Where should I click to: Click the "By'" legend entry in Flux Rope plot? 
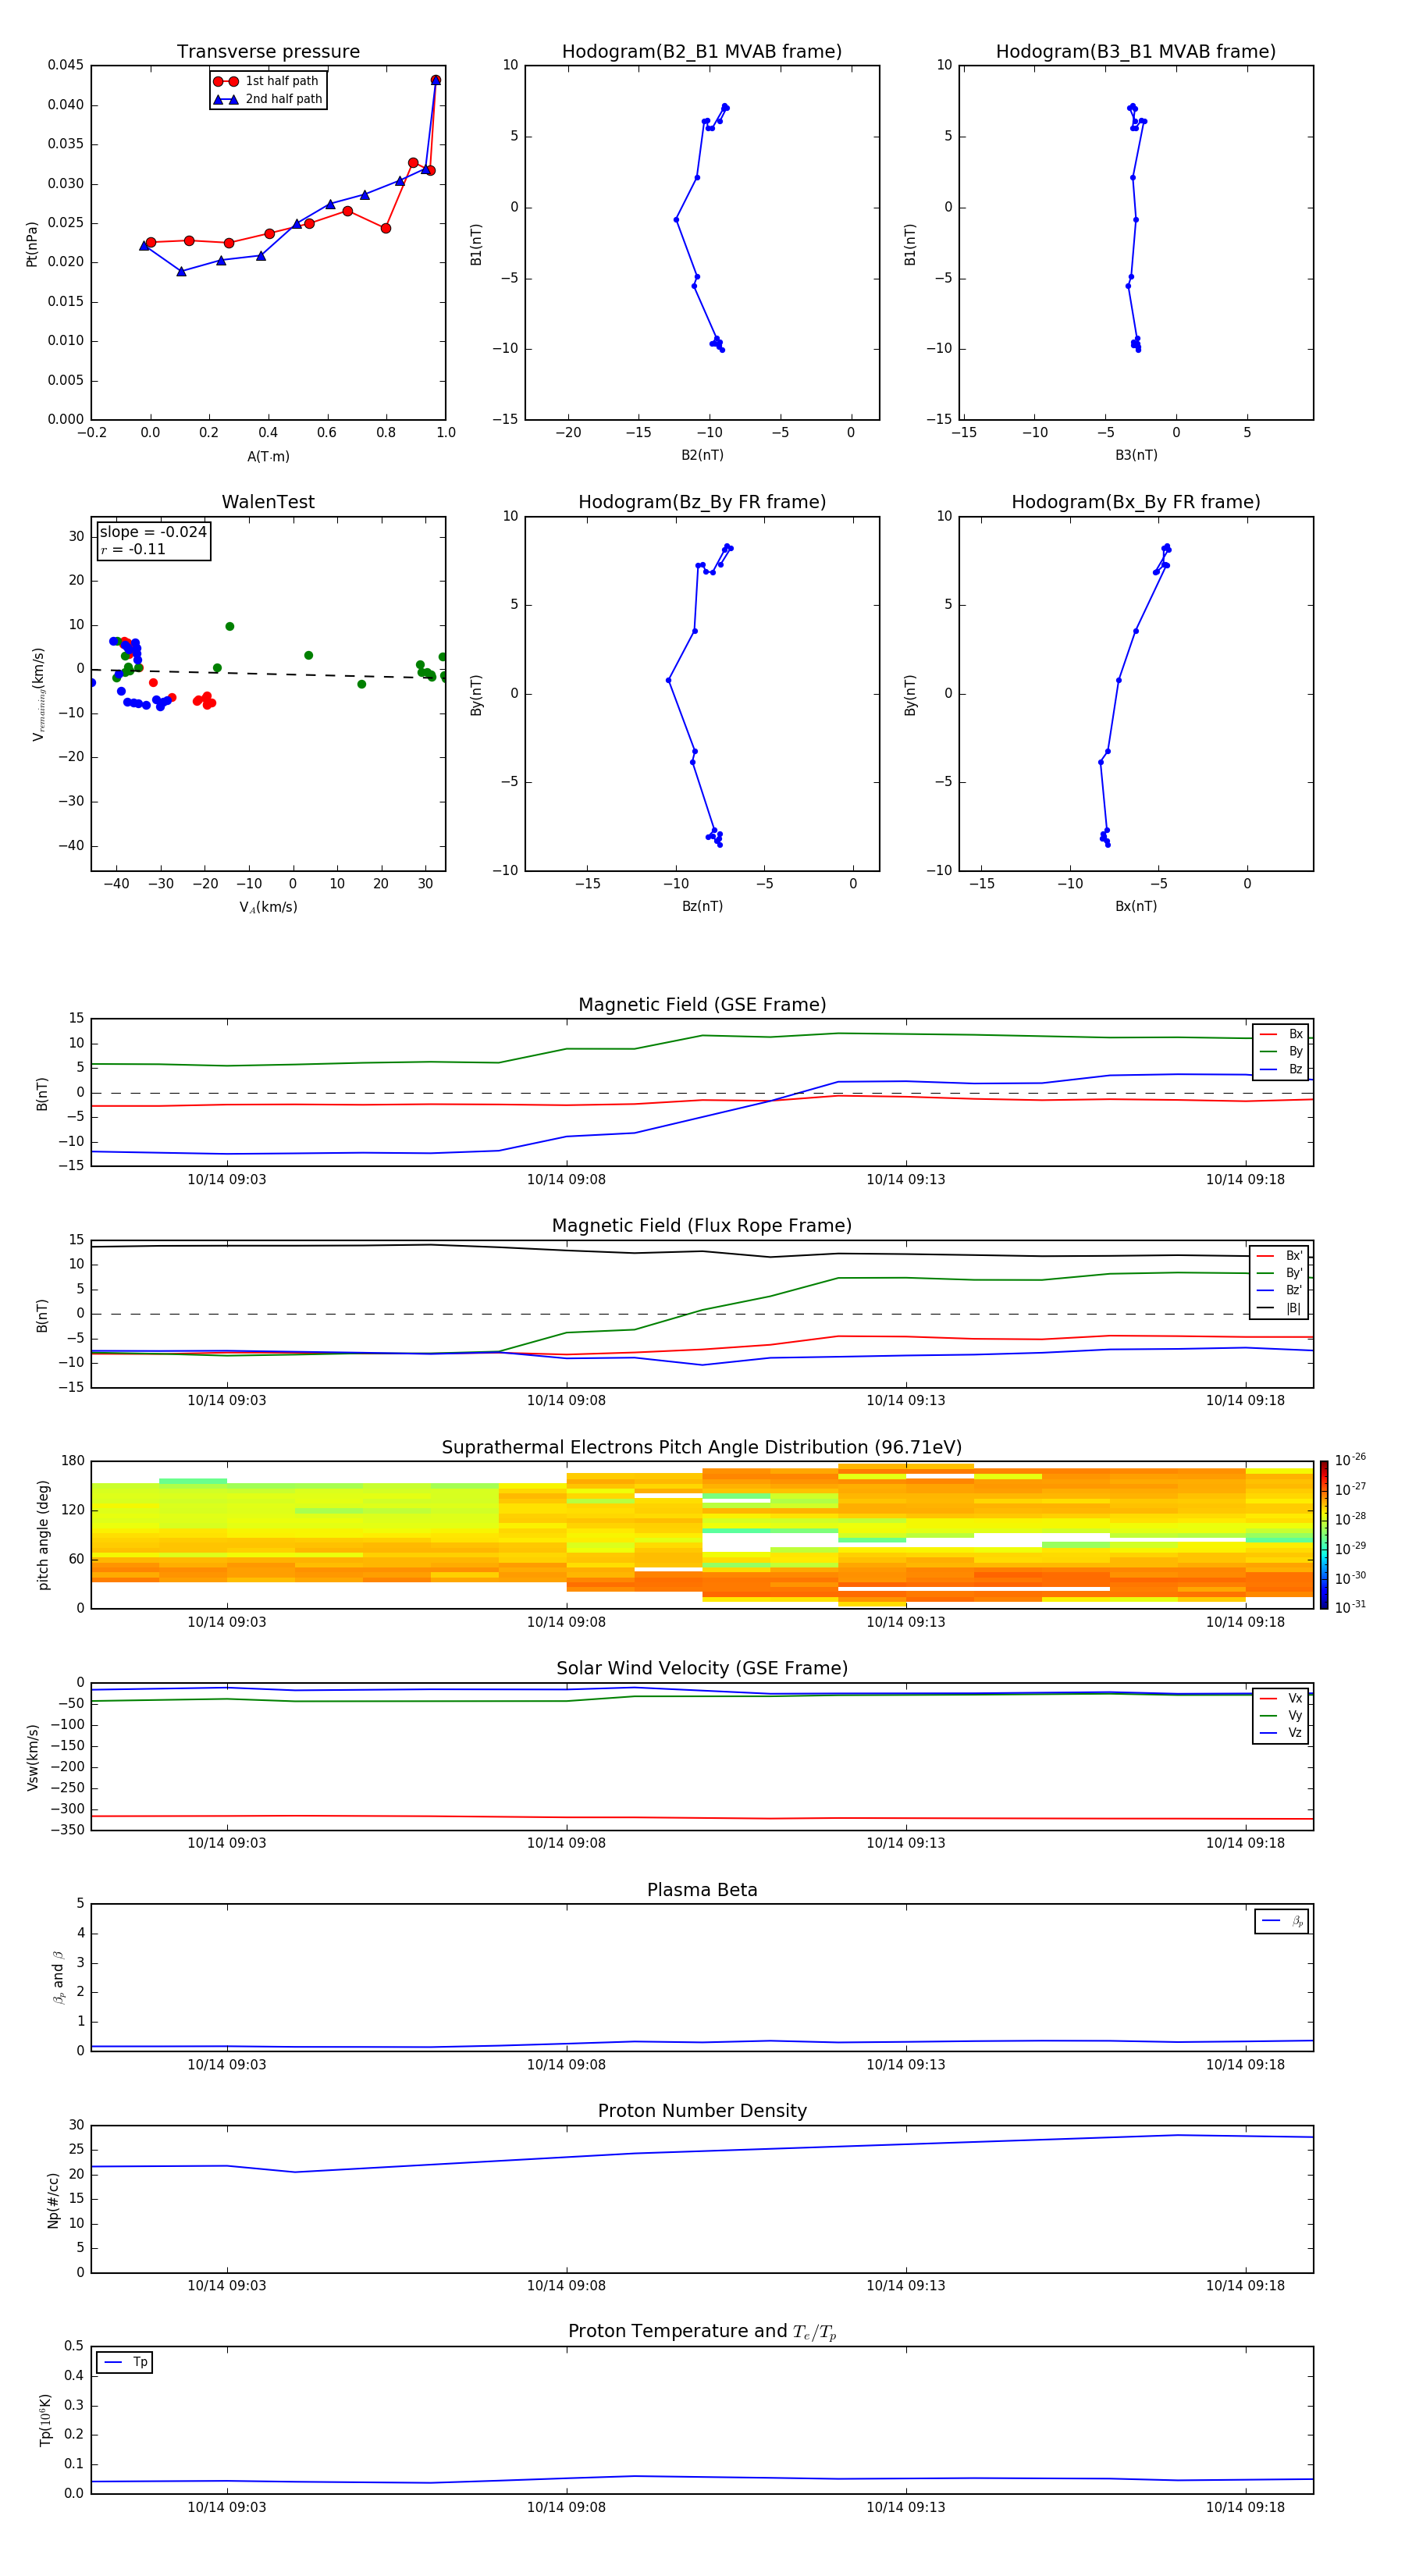coord(1280,1273)
